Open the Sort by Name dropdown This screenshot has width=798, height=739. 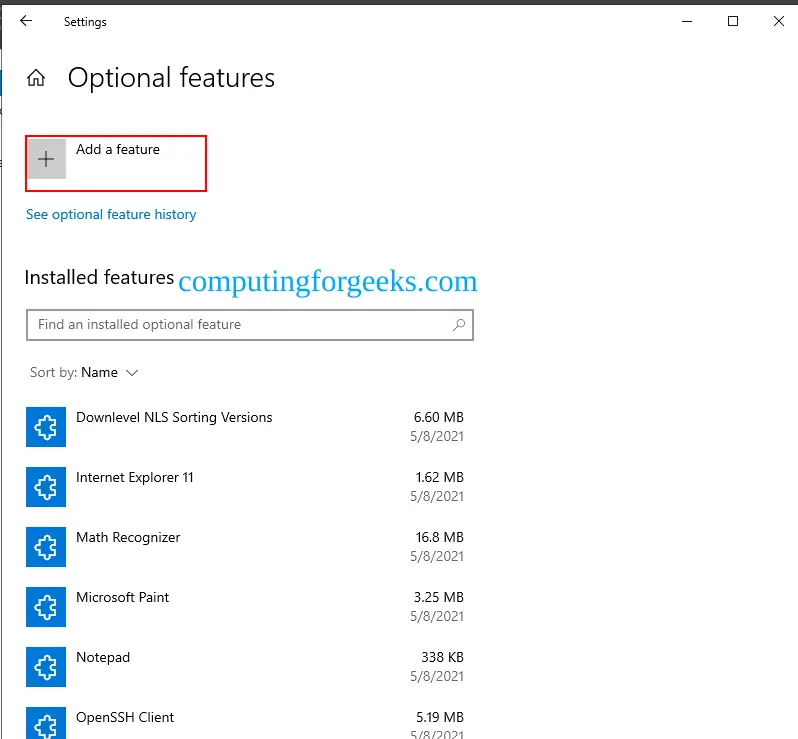click(x=84, y=373)
